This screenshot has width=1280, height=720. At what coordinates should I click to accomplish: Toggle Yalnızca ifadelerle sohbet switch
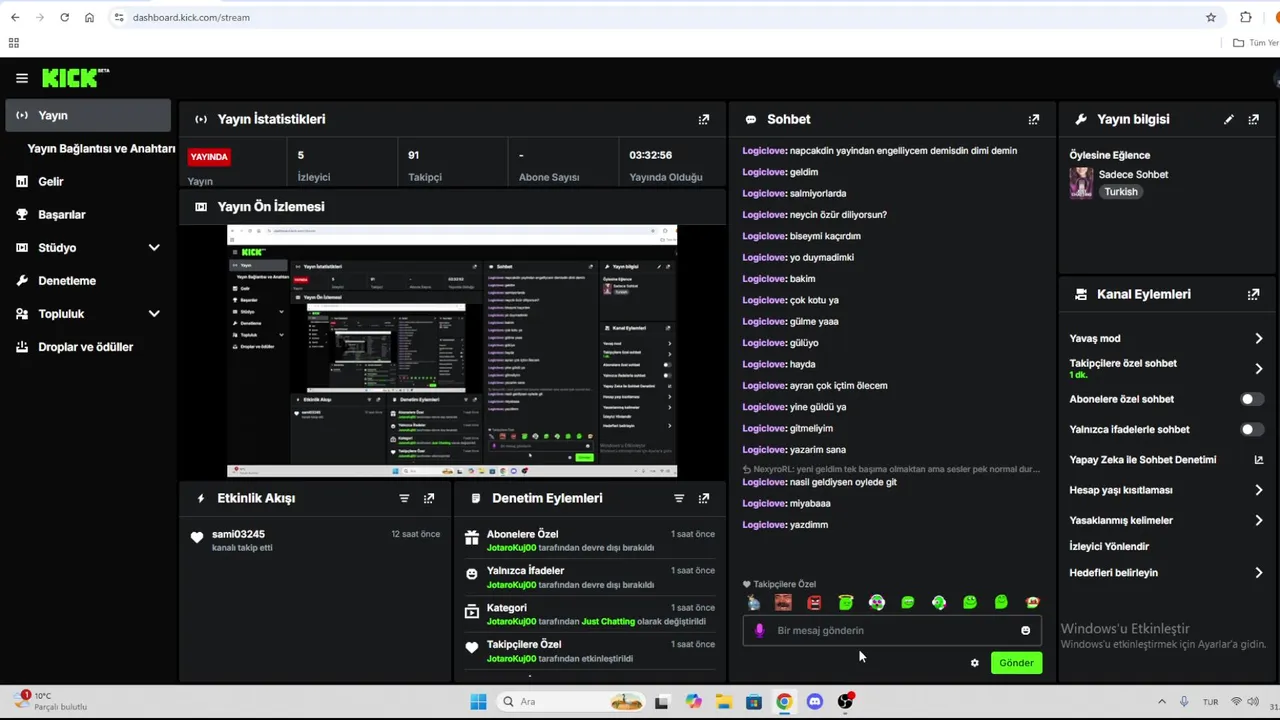[1251, 429]
